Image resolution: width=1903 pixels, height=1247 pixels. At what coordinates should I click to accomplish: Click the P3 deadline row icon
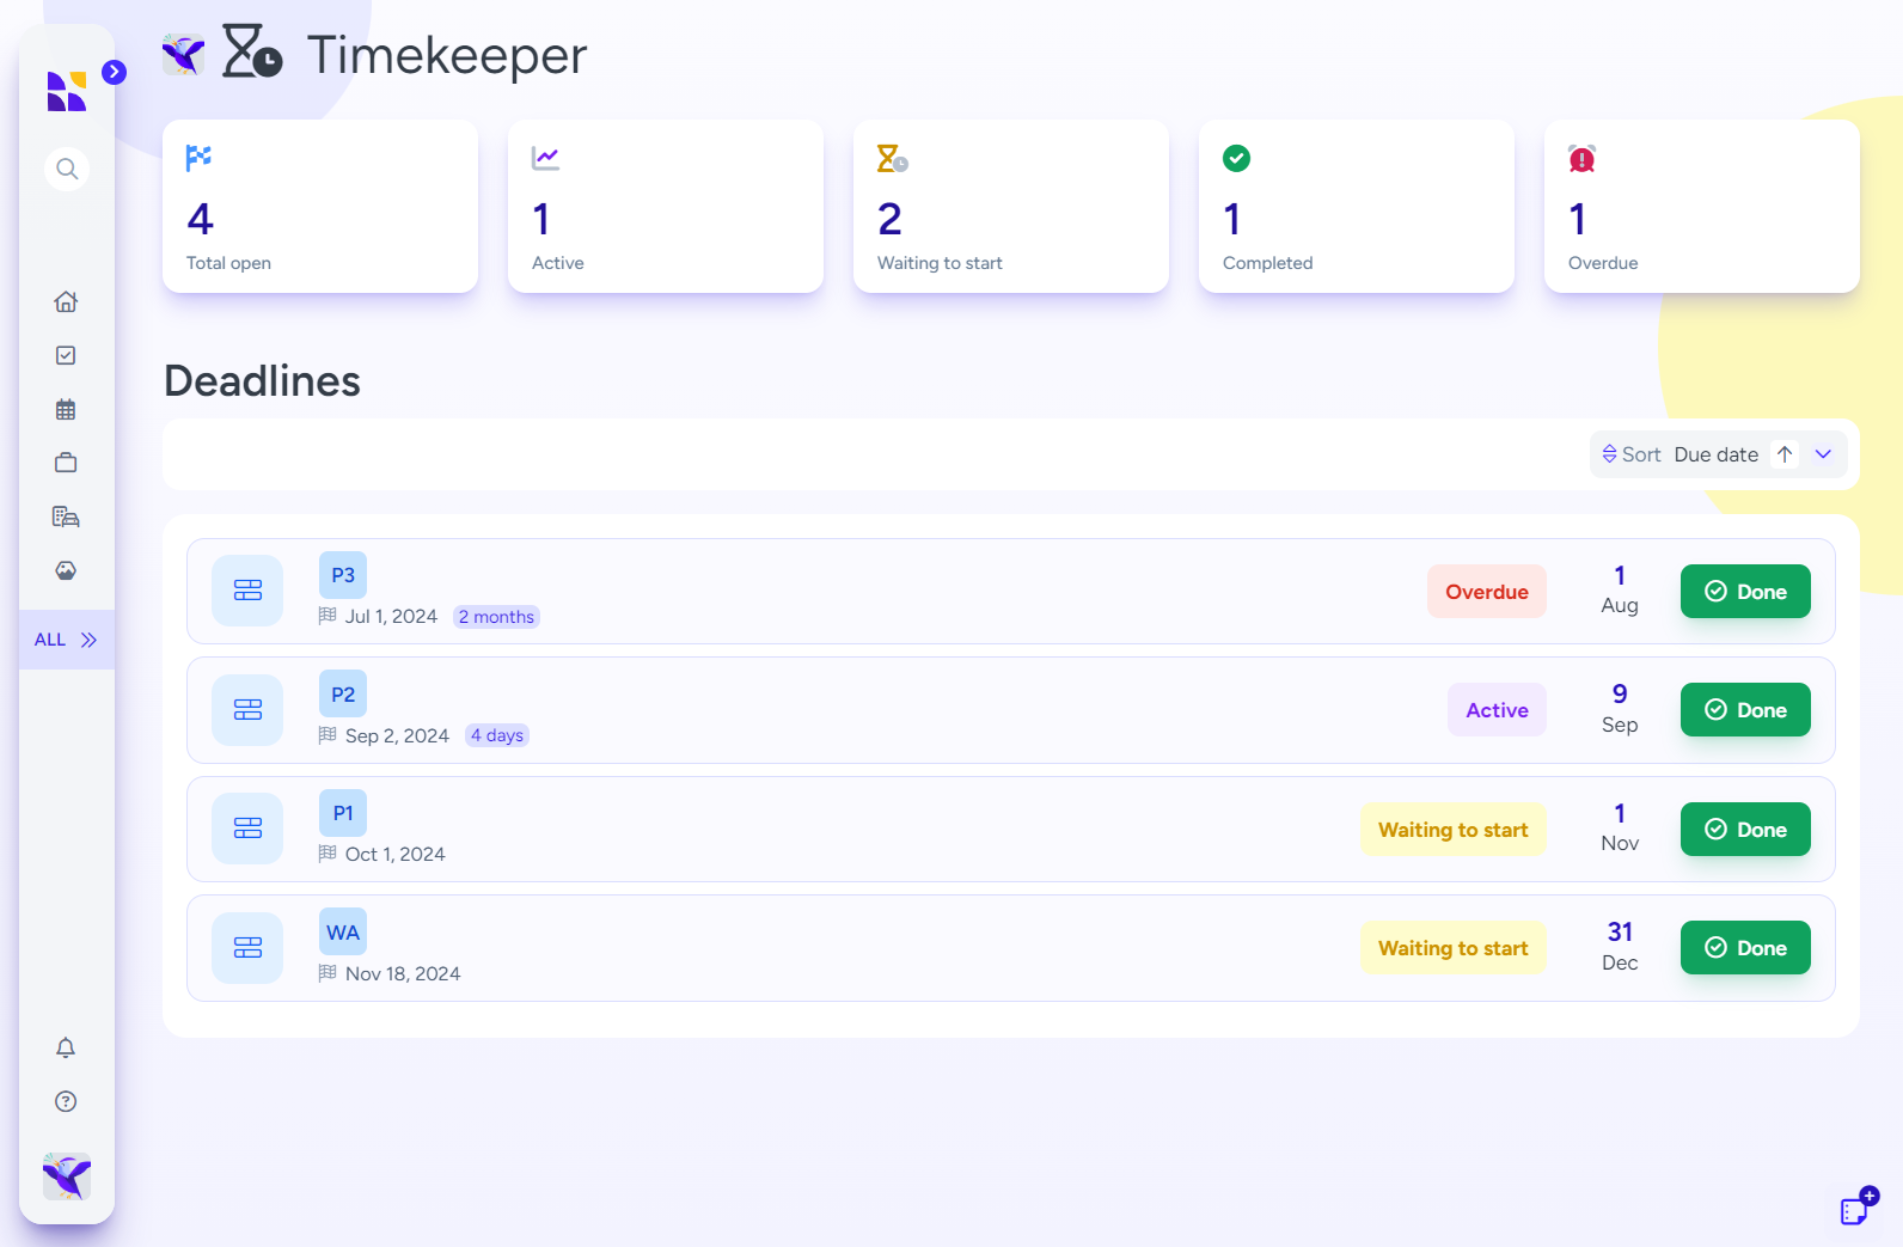pyautogui.click(x=247, y=591)
